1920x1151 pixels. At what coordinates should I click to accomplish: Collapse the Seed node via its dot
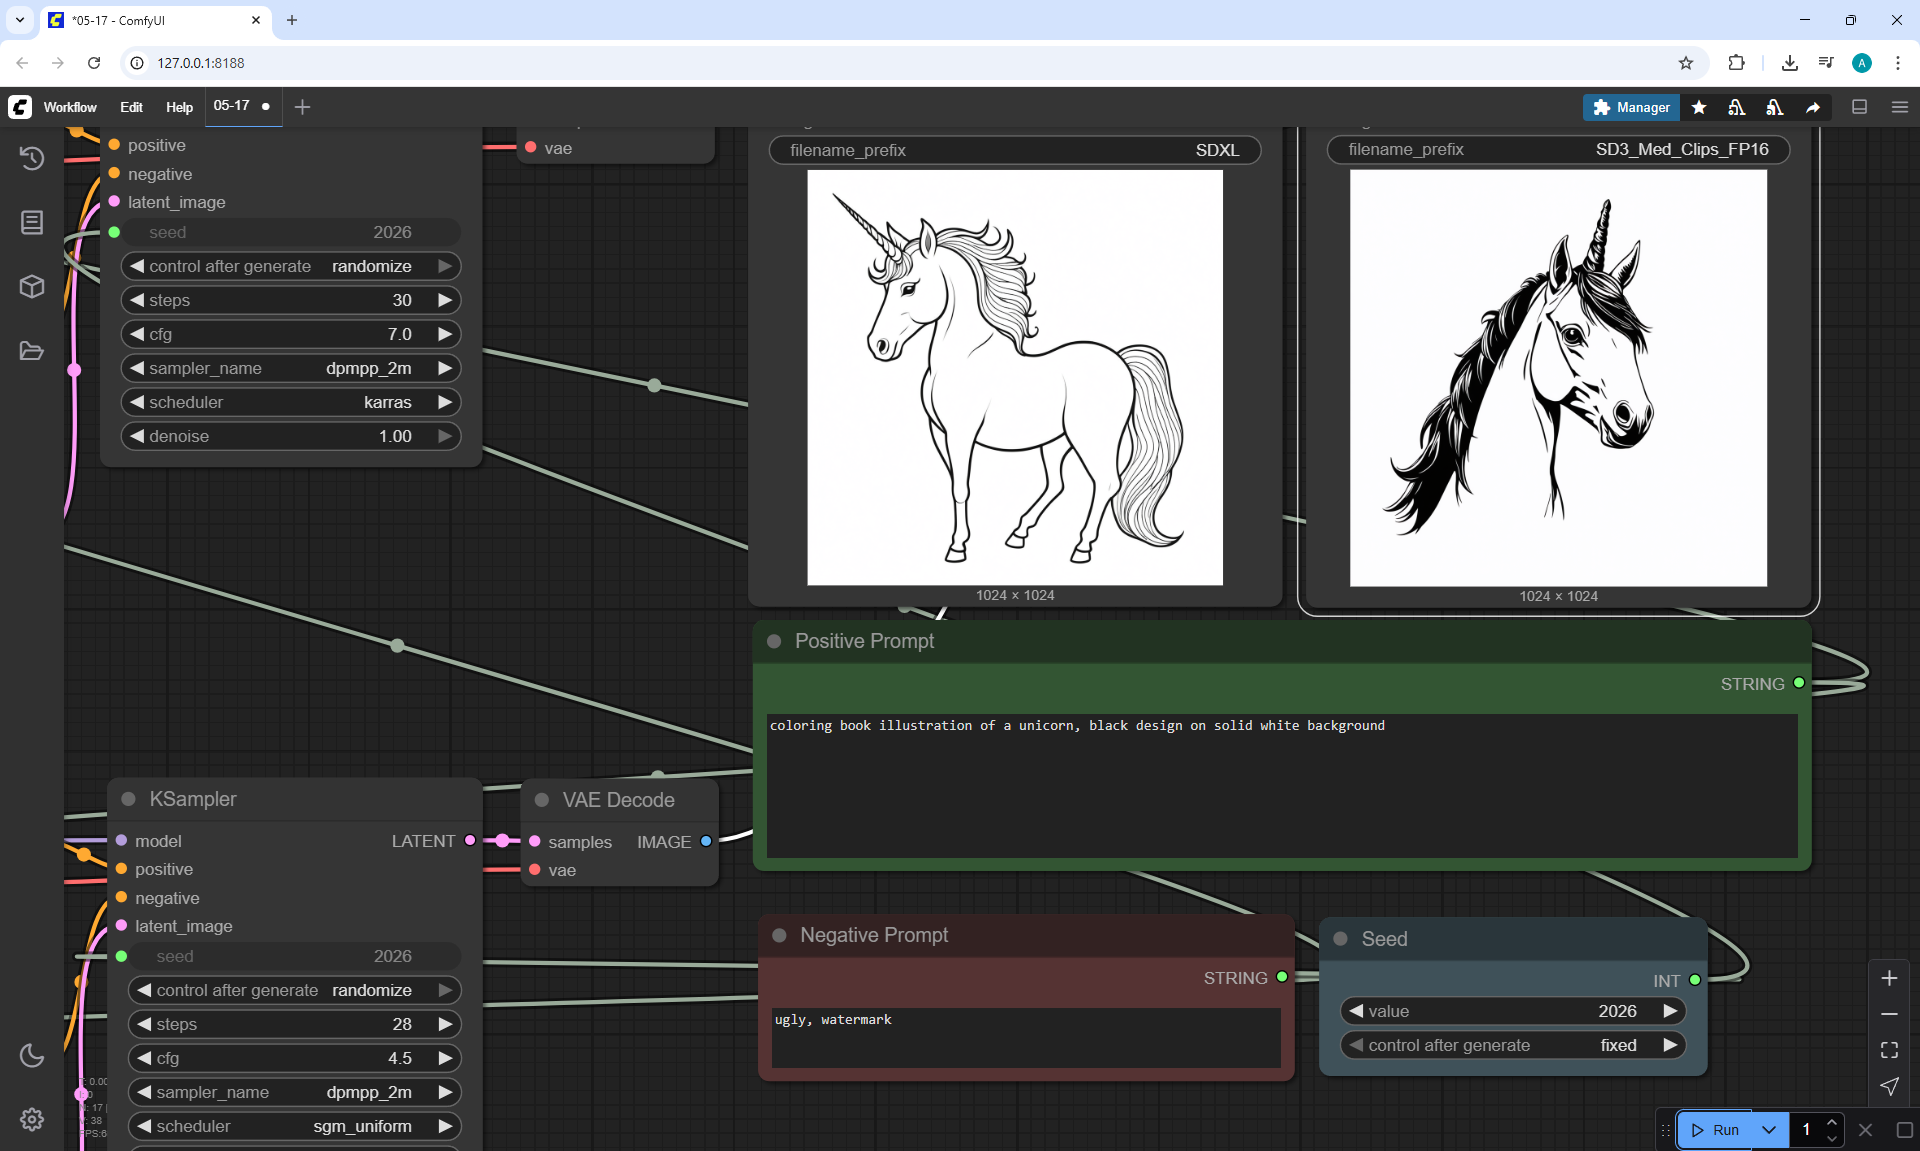click(x=1341, y=939)
